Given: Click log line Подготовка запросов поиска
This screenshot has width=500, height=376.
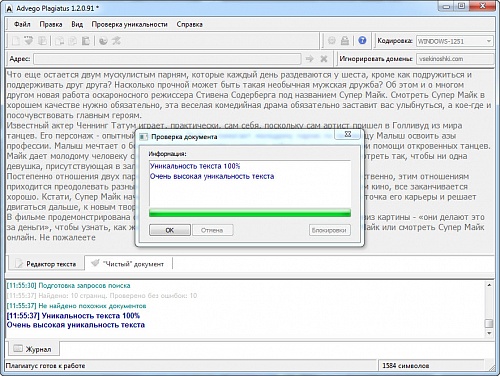Looking at the screenshot, I should 68,285.
